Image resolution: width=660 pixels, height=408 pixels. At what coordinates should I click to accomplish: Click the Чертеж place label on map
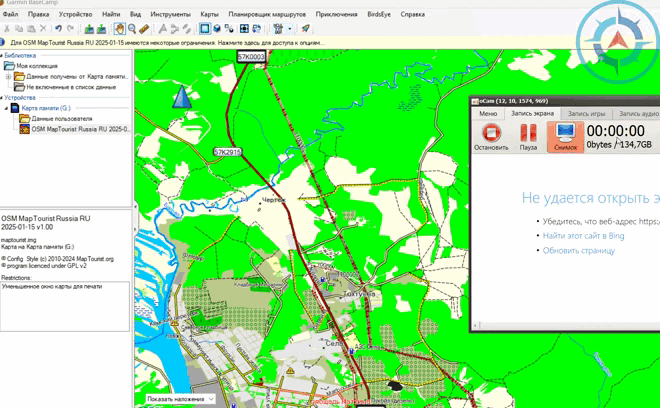(274, 200)
